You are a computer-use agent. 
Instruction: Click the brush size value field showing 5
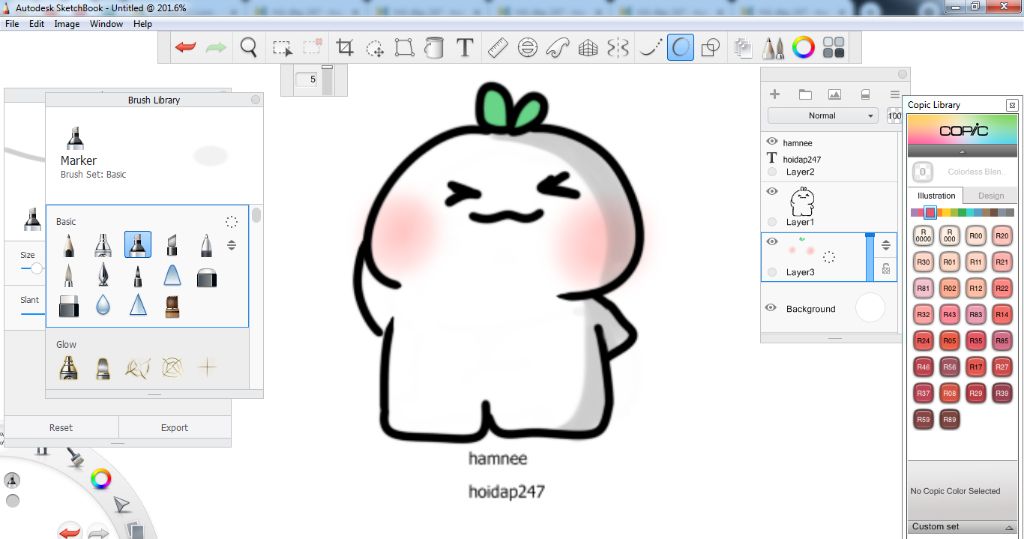306,80
